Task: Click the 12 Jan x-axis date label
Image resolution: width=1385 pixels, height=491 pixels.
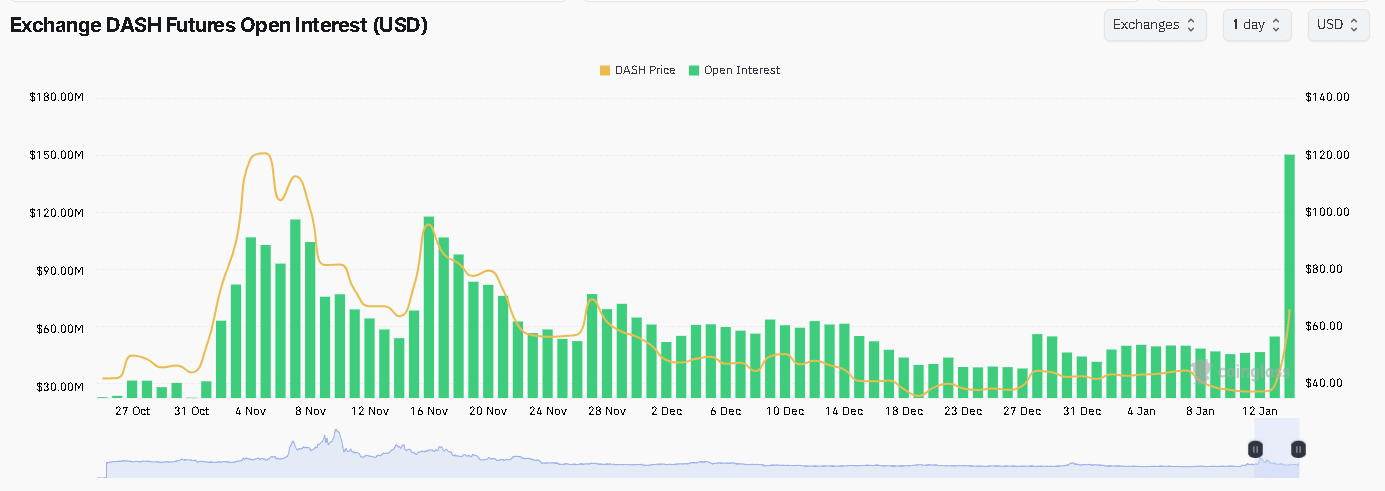Action: click(x=1259, y=411)
